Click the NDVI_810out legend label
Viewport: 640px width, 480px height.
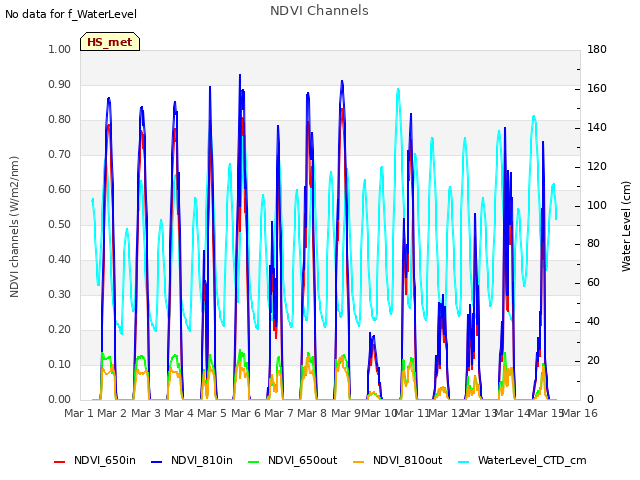pos(407,460)
